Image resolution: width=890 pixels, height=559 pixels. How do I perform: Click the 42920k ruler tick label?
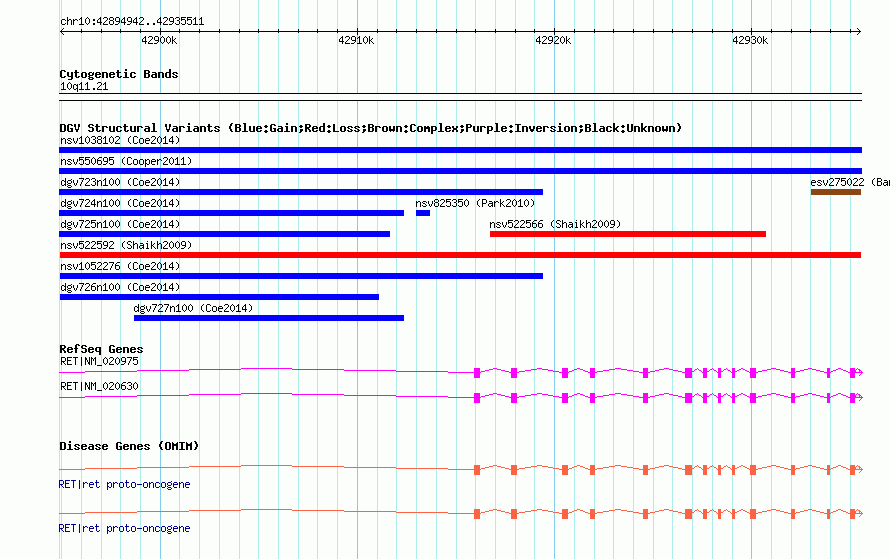(x=553, y=40)
